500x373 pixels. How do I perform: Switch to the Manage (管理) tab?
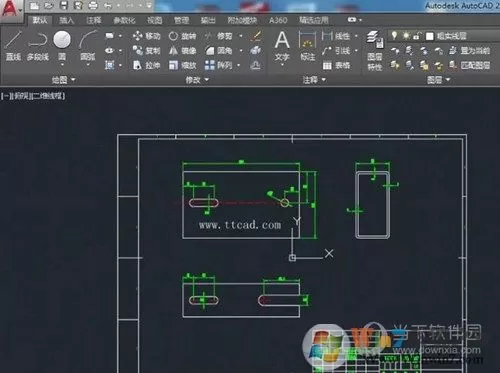point(181,20)
